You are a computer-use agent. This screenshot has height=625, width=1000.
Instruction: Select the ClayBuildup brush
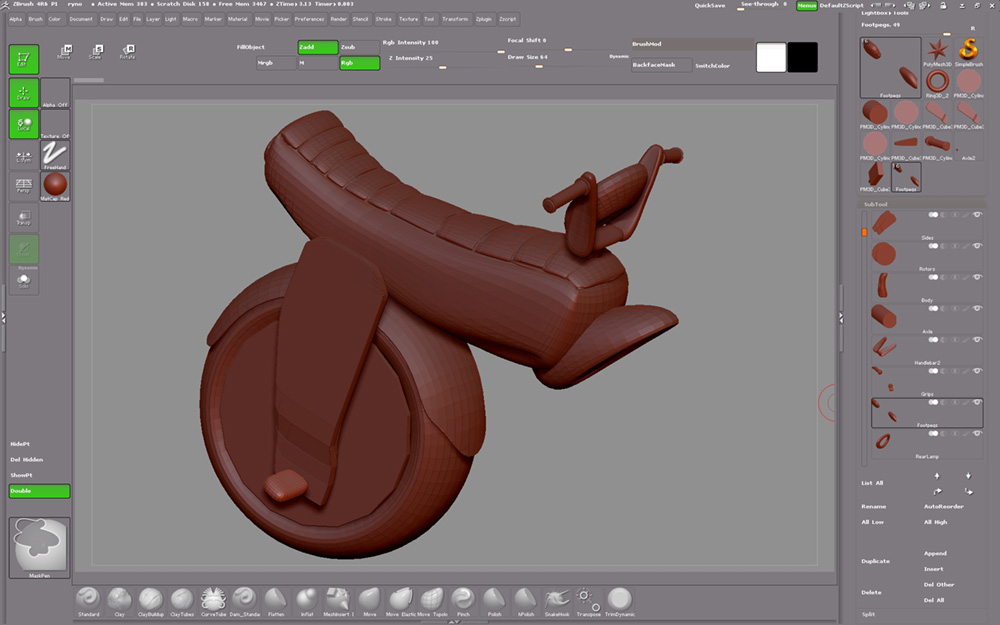coord(150,600)
